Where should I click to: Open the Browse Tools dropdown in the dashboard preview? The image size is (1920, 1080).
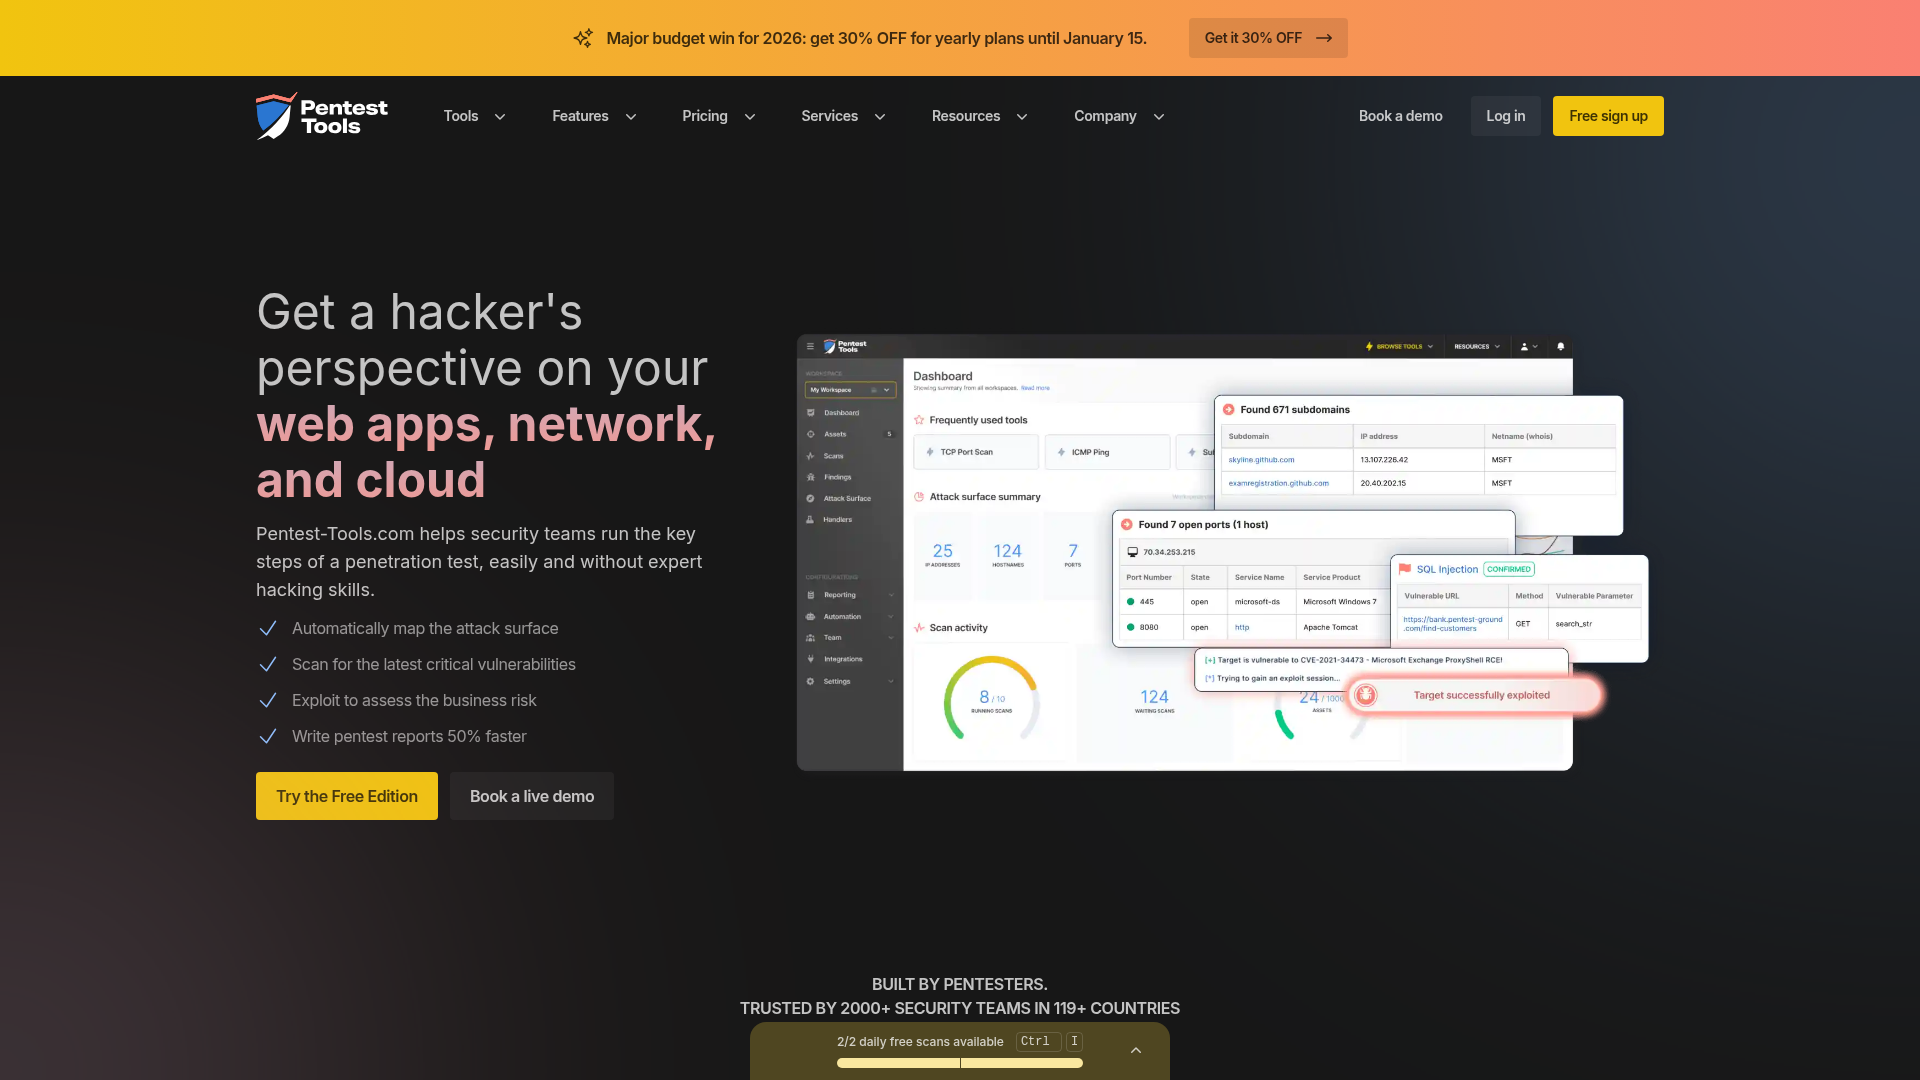[x=1400, y=346]
